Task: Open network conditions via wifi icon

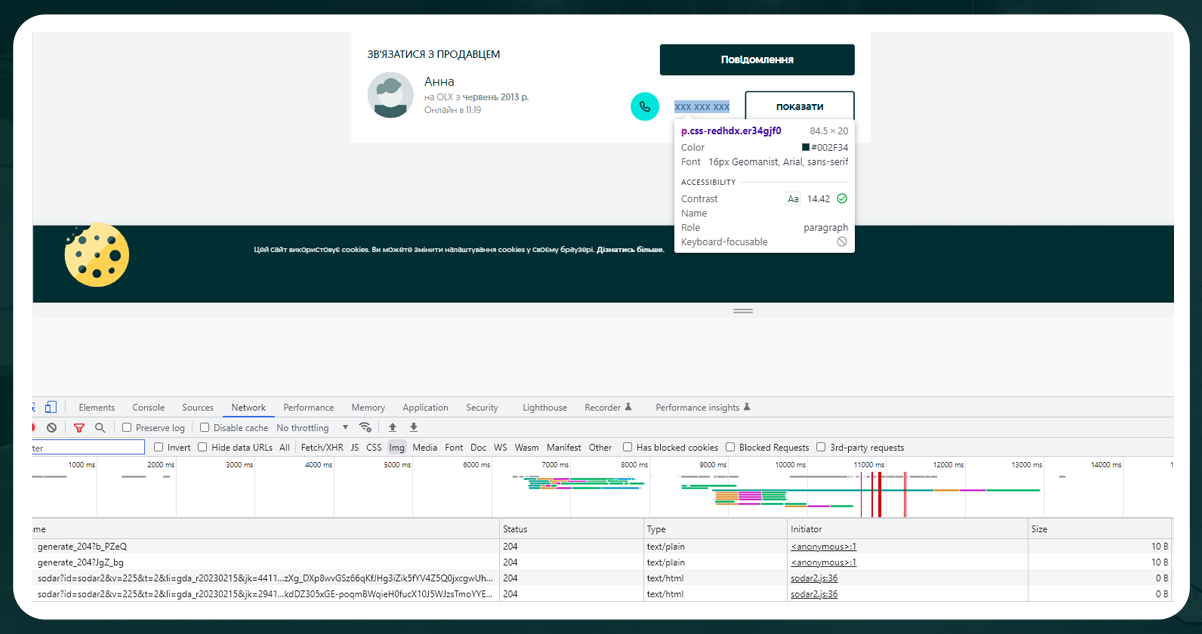Action: (364, 427)
